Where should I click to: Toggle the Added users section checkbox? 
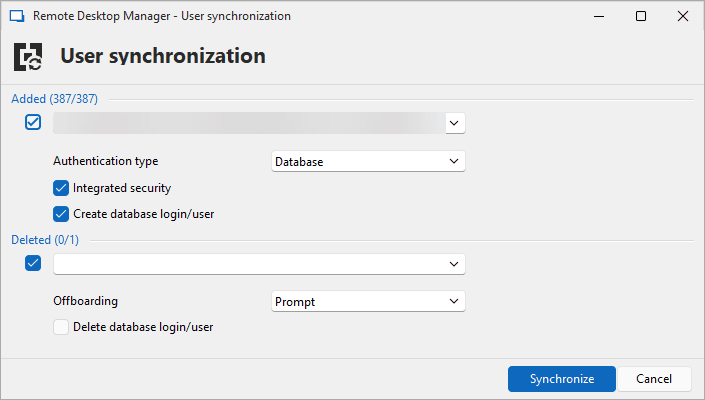[x=33, y=122]
